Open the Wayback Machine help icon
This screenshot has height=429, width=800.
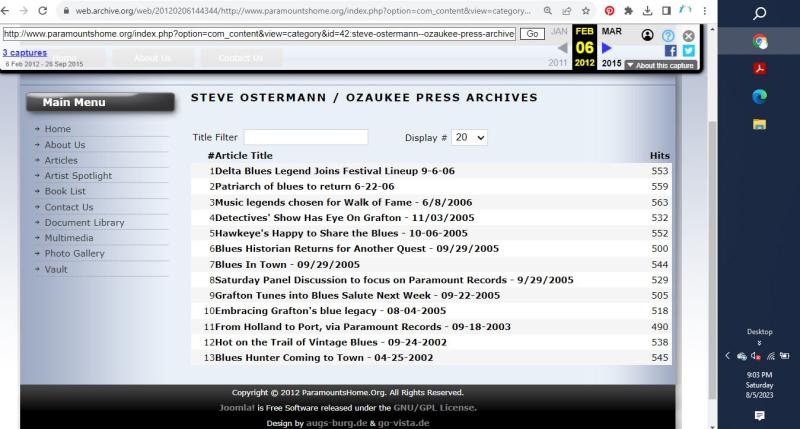pyautogui.click(x=668, y=34)
